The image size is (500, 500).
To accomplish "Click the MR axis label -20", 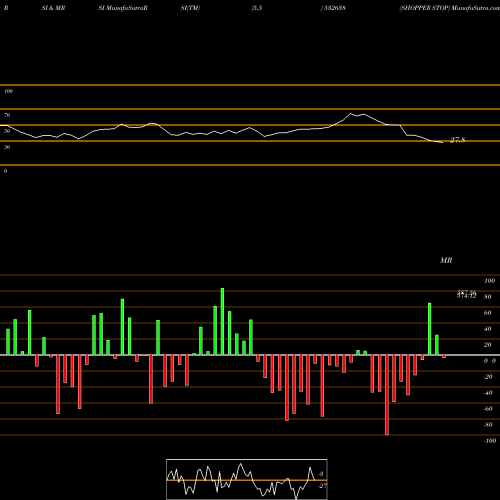I will [488, 377].
